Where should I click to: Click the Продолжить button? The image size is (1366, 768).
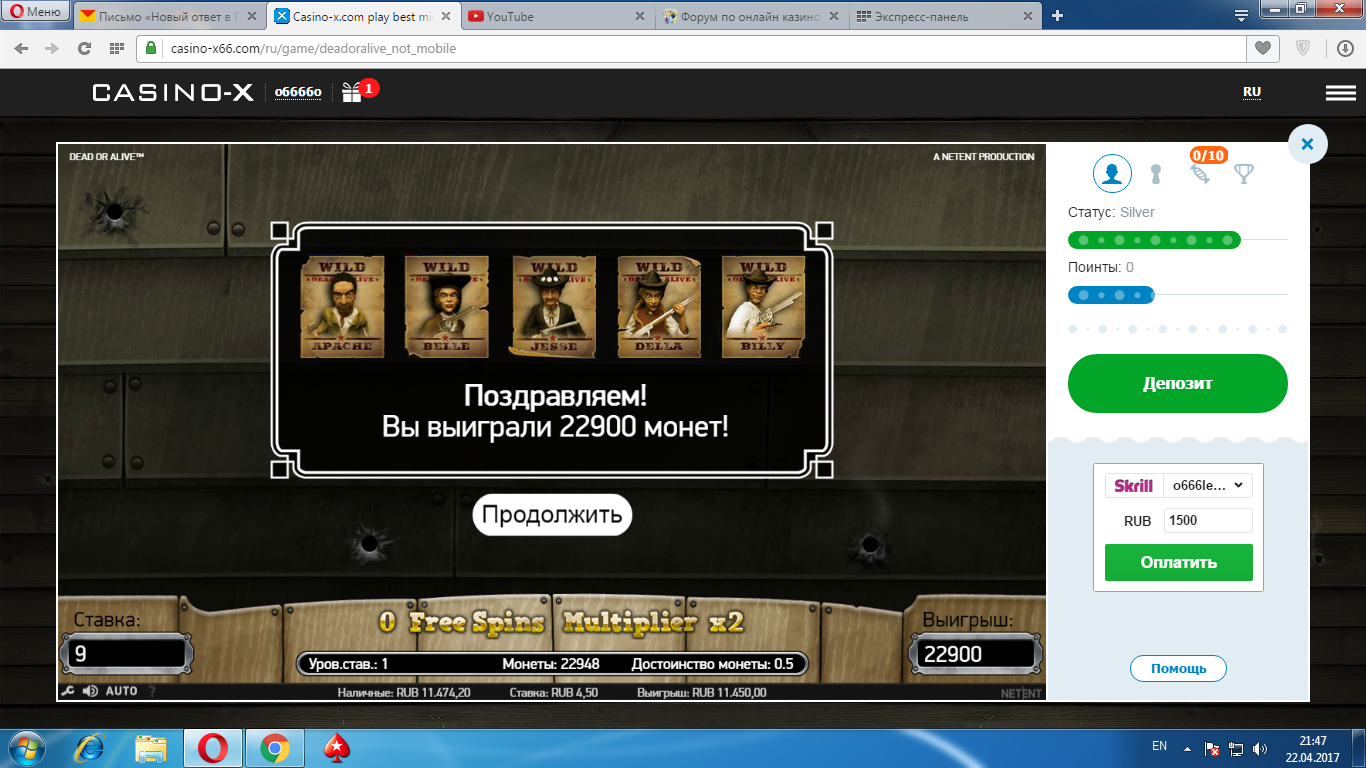pyautogui.click(x=552, y=515)
